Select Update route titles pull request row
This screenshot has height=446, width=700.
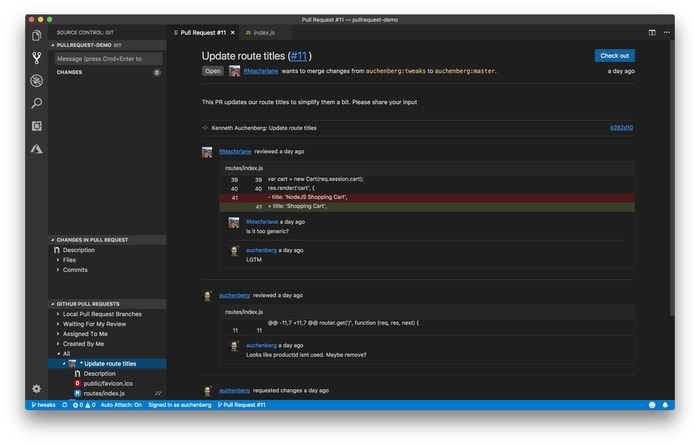click(107, 364)
